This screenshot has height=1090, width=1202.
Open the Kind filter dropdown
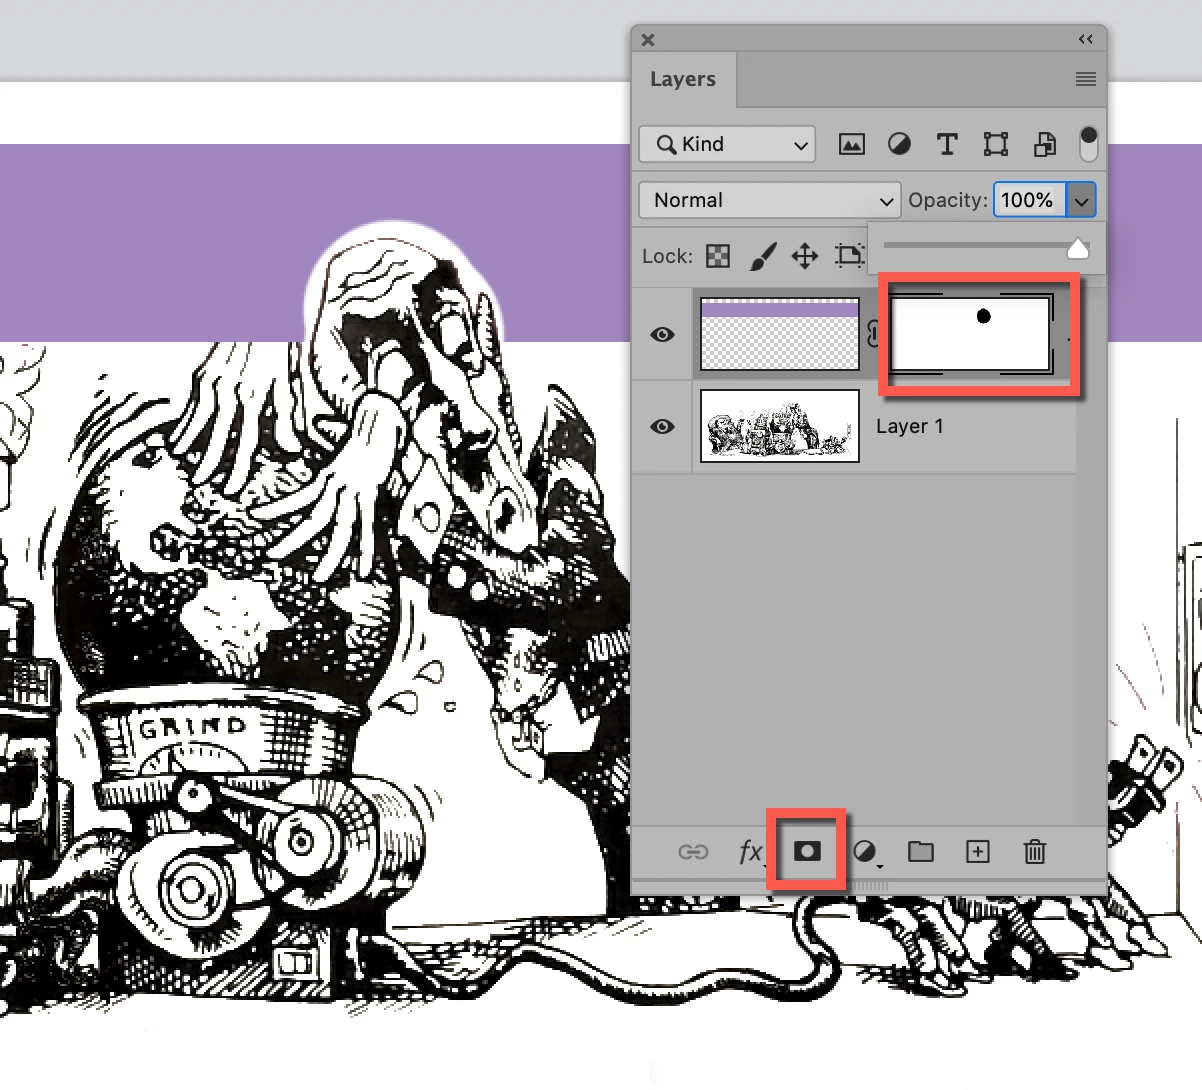[x=727, y=144]
